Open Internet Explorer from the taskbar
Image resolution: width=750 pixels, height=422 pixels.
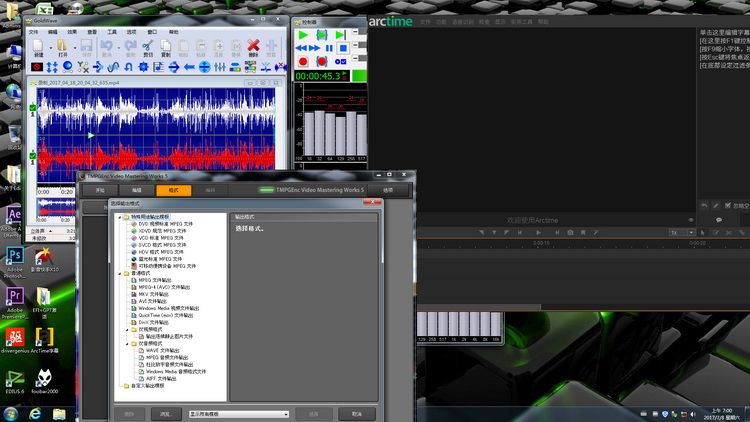35,414
